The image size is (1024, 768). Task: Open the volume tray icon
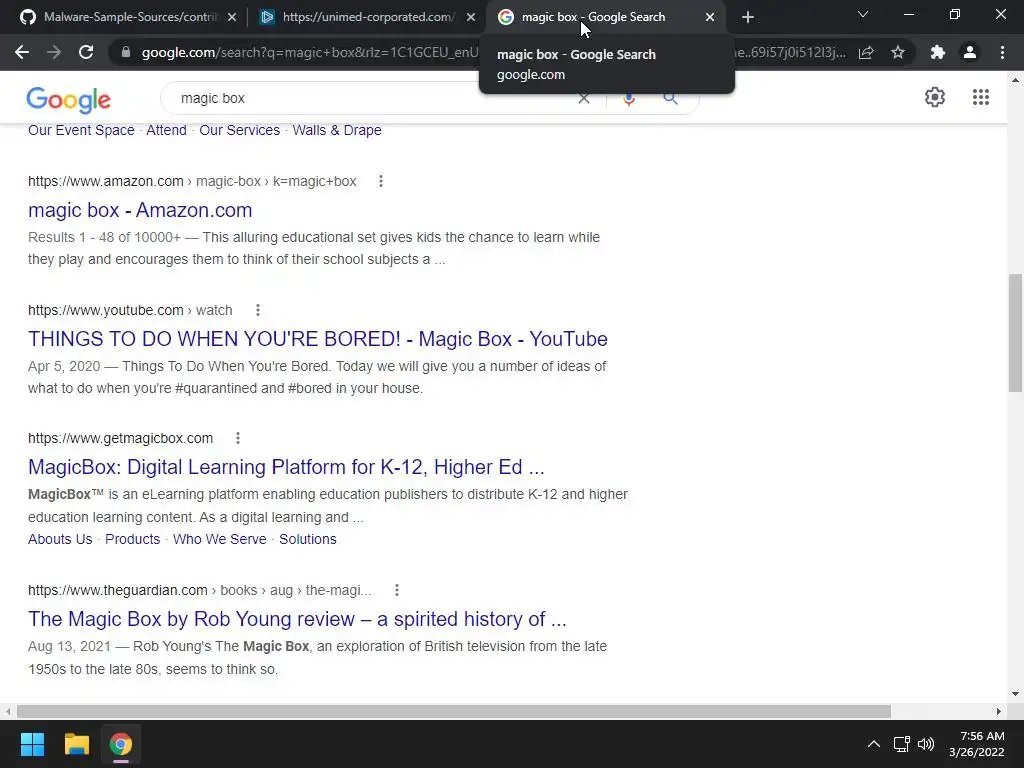coord(926,744)
